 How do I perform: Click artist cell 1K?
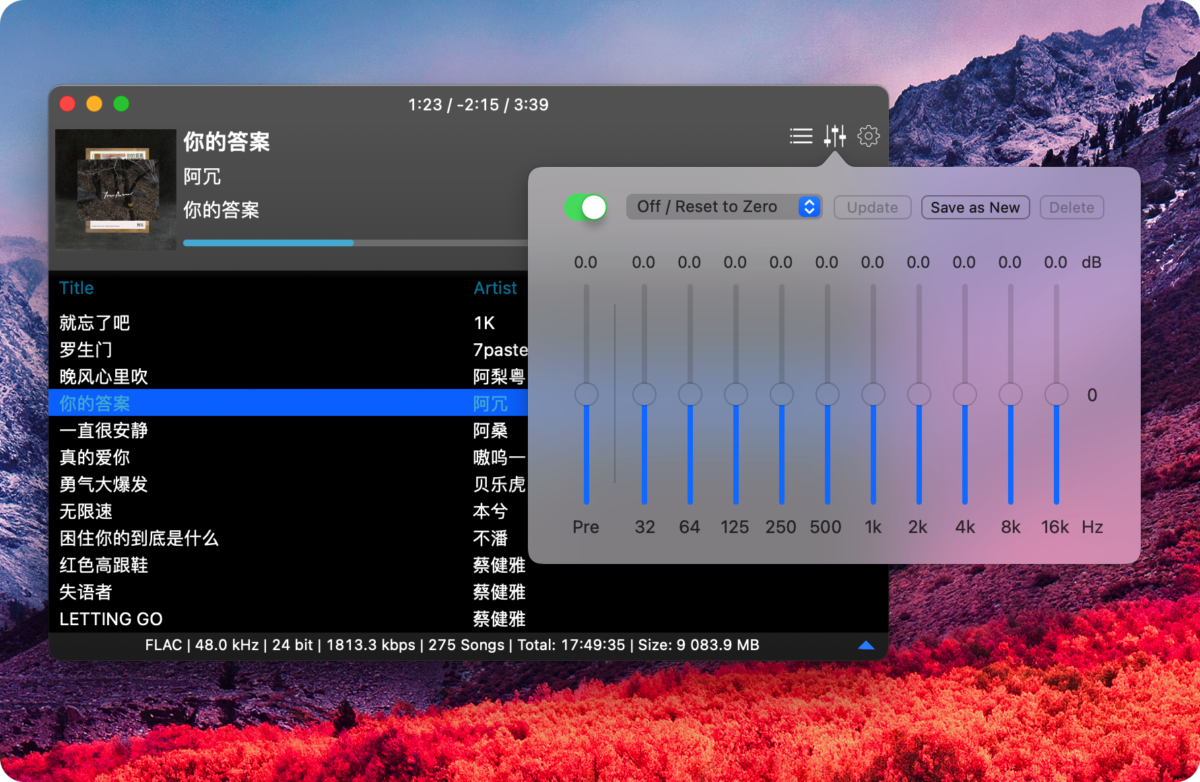[x=484, y=323]
